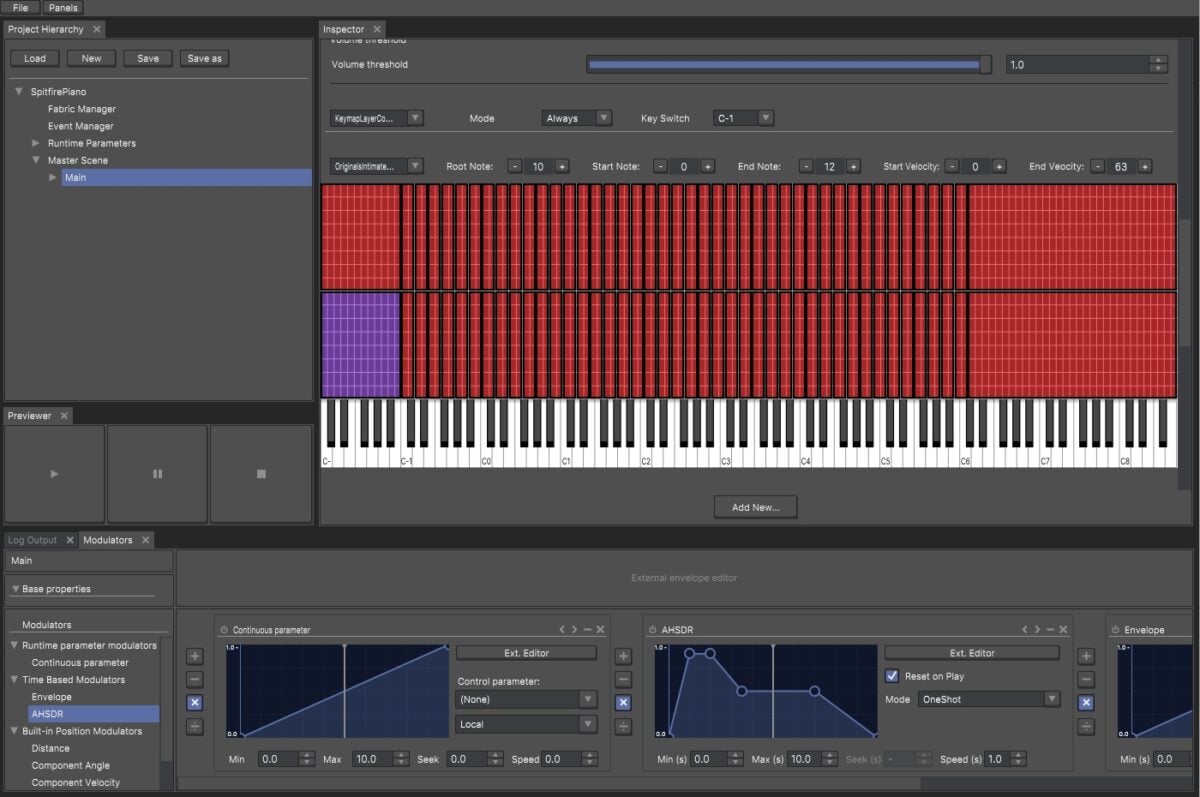1200x797 pixels.
Task: Click the Stop icon in the Previewer panel
Action: 260,473
